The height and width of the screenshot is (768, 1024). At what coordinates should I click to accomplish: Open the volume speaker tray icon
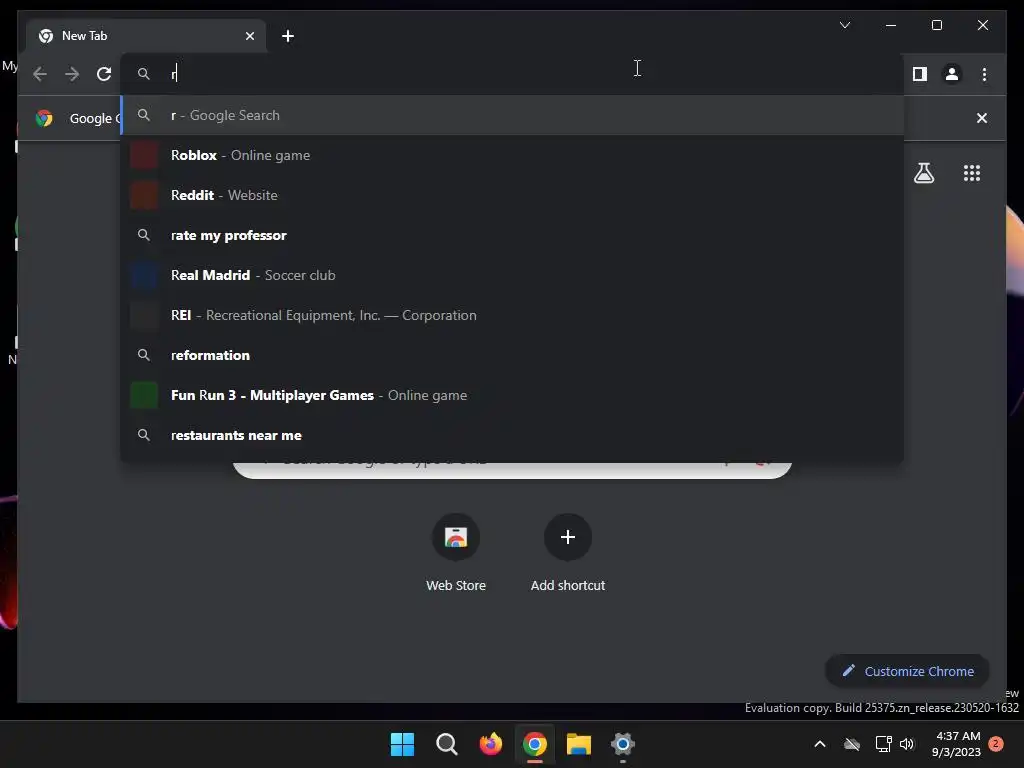[907, 744]
